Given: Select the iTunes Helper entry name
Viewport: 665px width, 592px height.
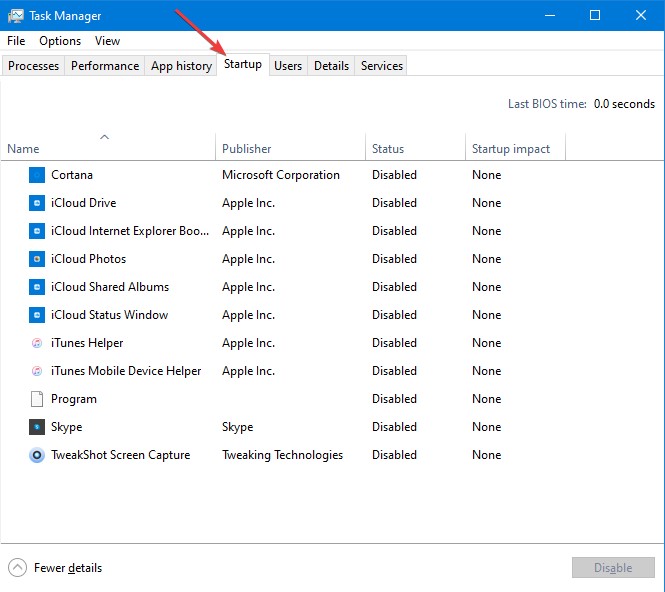Looking at the screenshot, I should click(x=87, y=343).
